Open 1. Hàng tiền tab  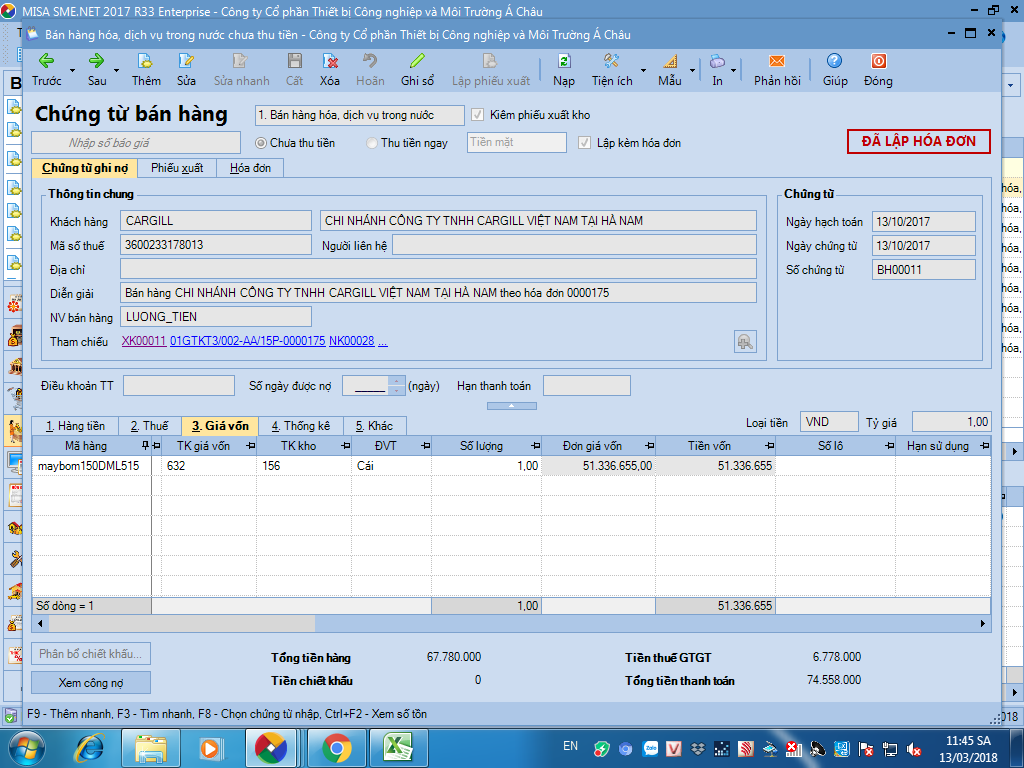[75, 426]
